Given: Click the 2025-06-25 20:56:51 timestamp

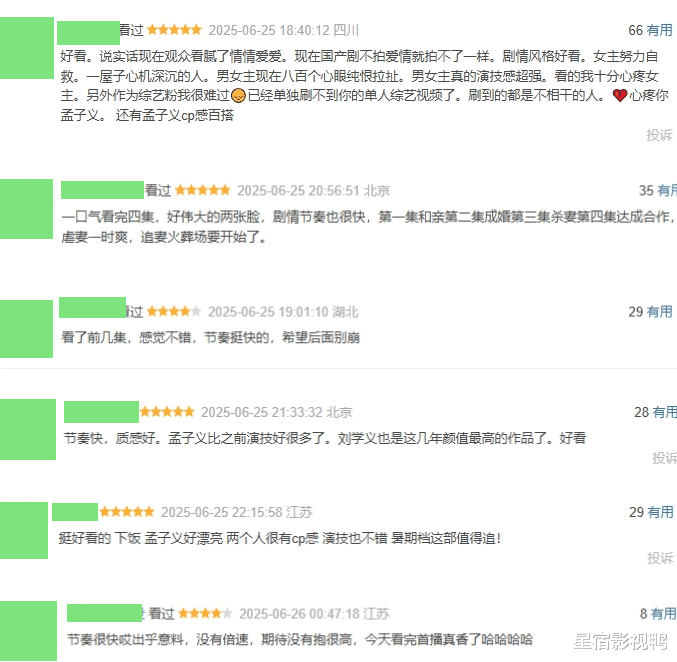Looking at the screenshot, I should [x=298, y=190].
